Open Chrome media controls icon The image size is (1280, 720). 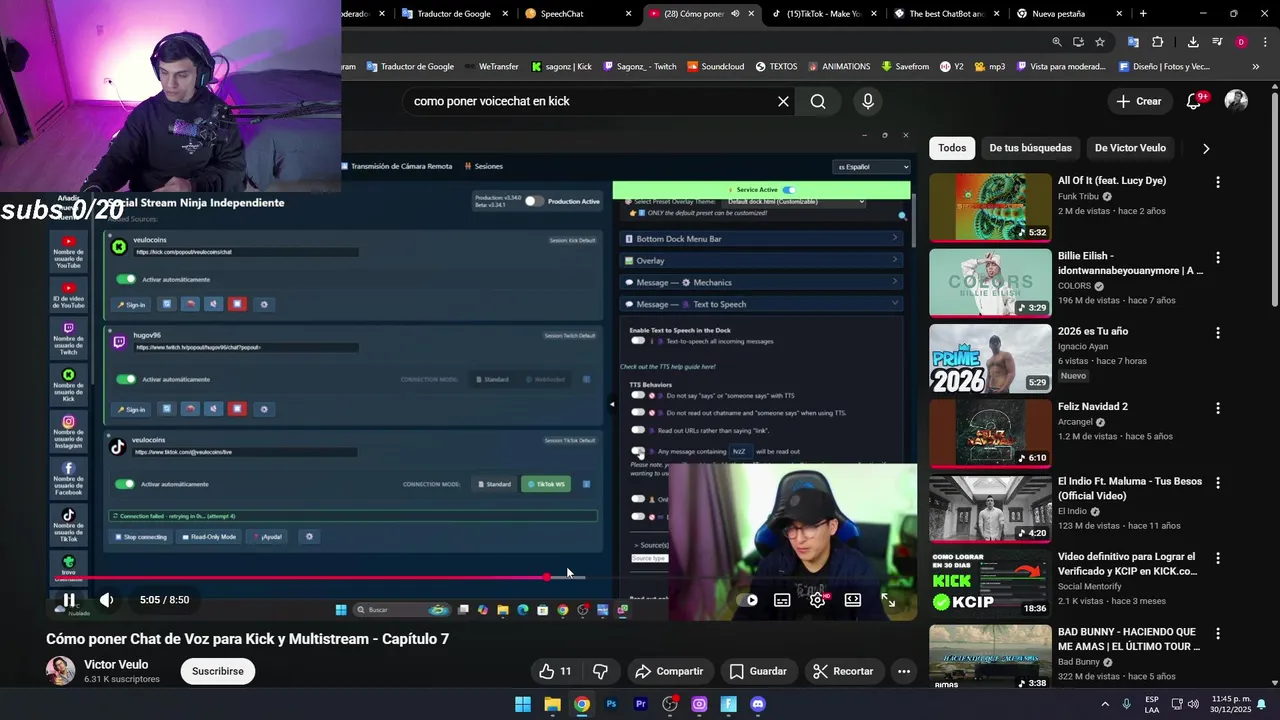click(1217, 42)
